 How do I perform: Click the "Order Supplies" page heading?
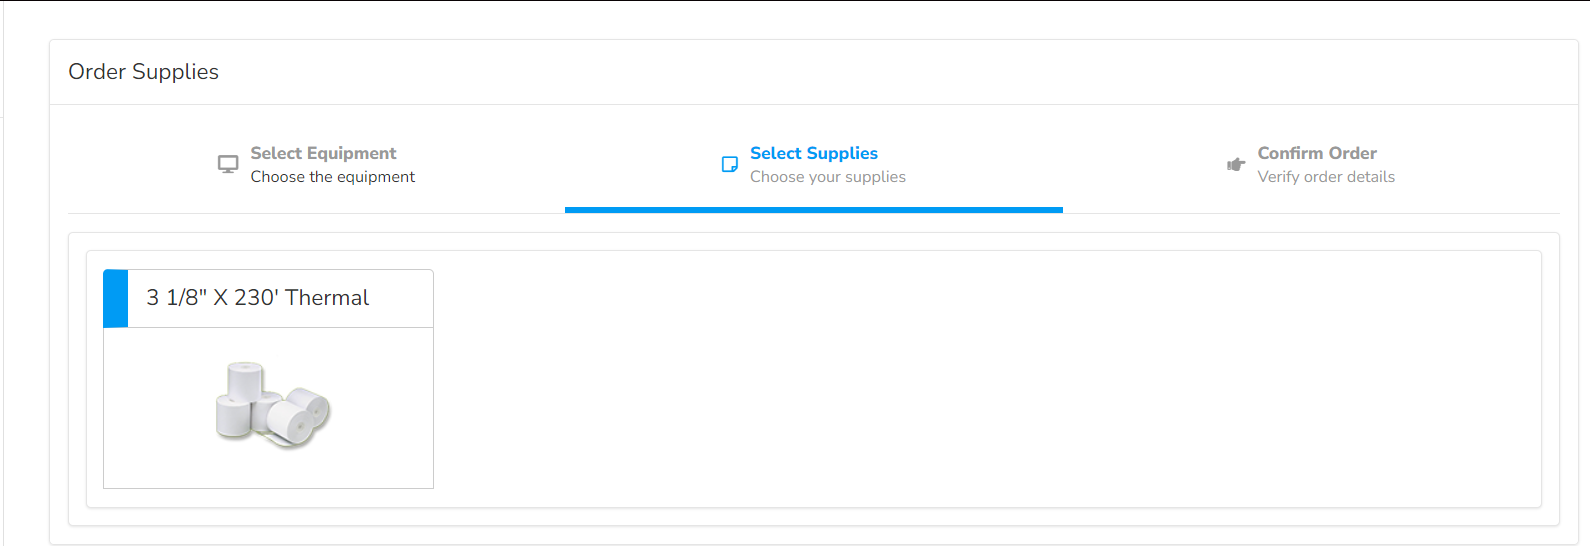point(143,72)
